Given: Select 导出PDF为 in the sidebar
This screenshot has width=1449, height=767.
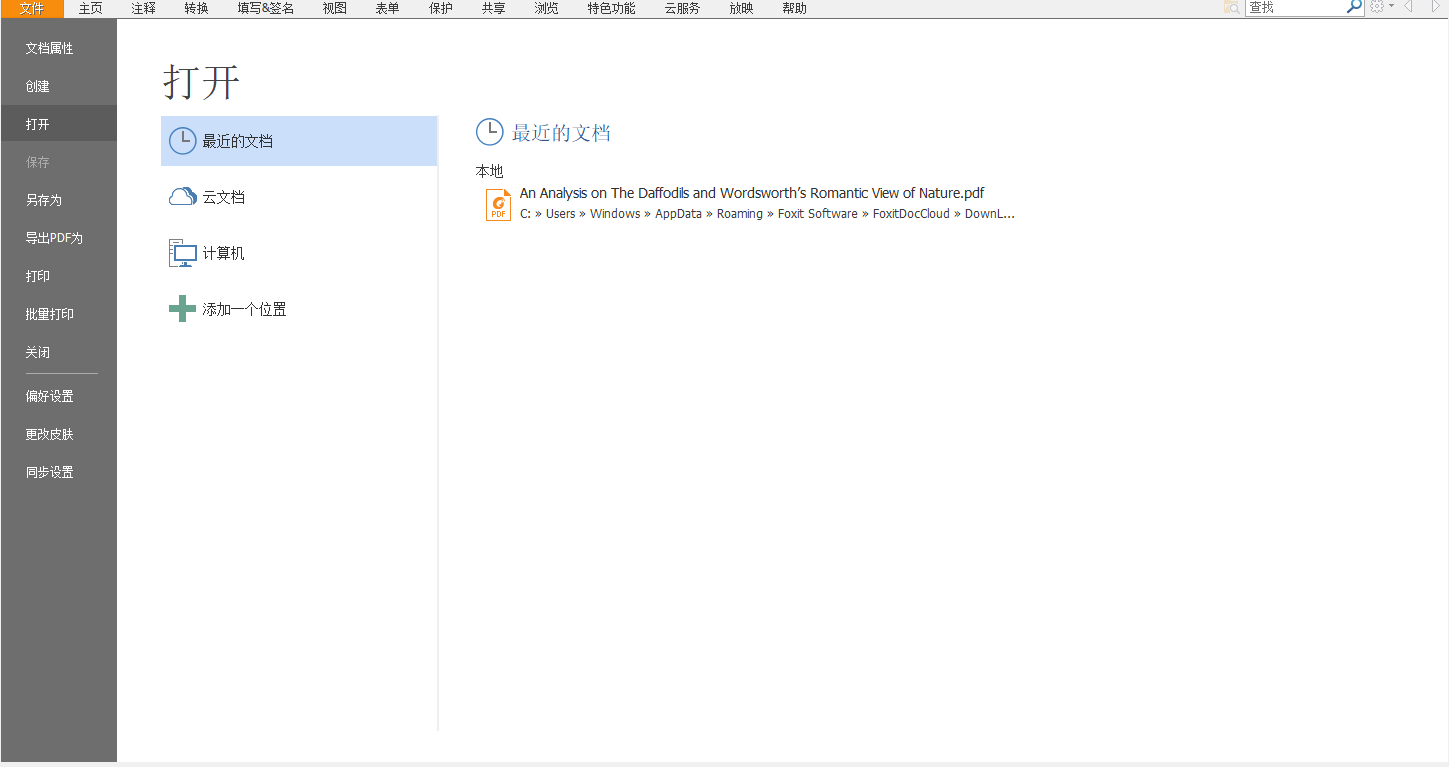Looking at the screenshot, I should point(54,238).
